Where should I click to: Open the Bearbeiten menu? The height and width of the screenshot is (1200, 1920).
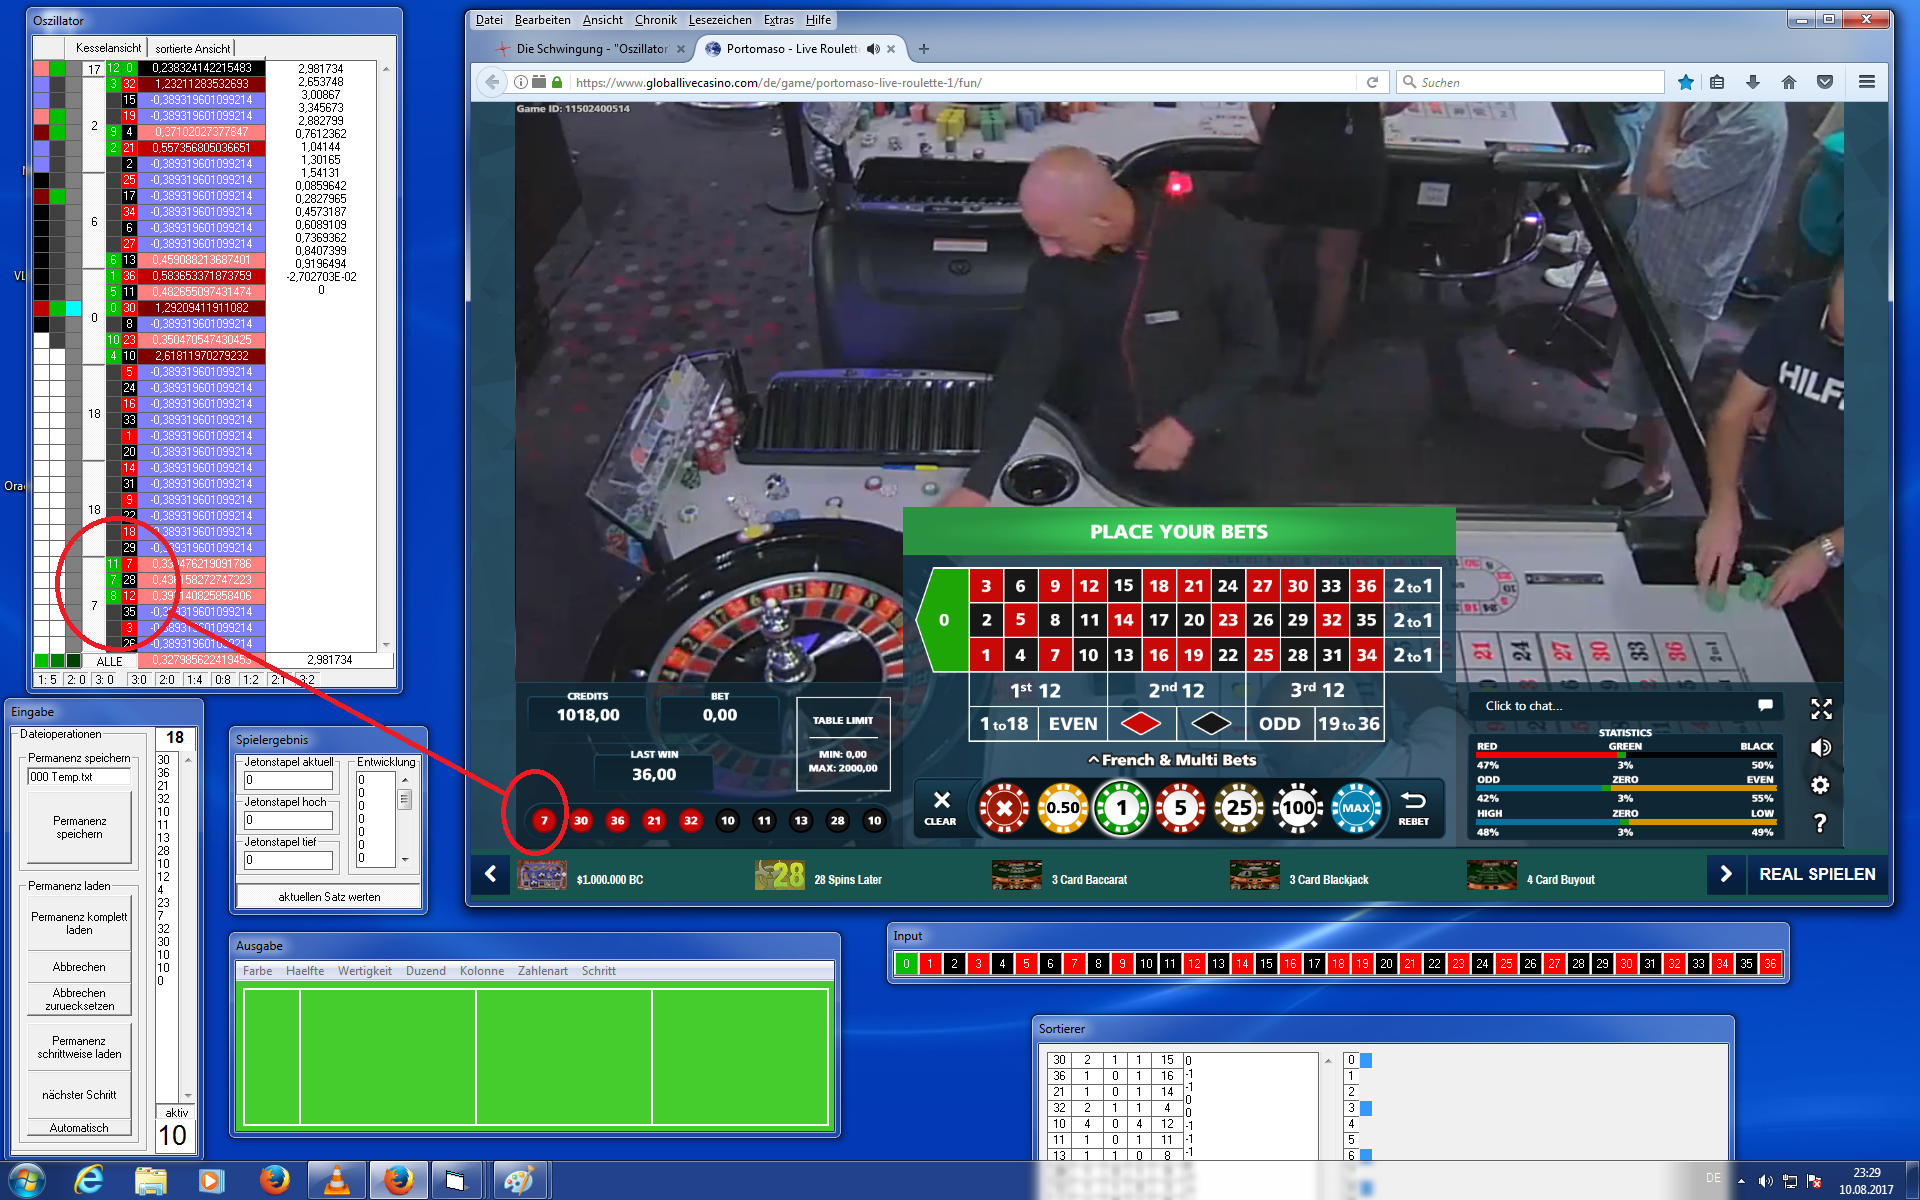pos(542,20)
